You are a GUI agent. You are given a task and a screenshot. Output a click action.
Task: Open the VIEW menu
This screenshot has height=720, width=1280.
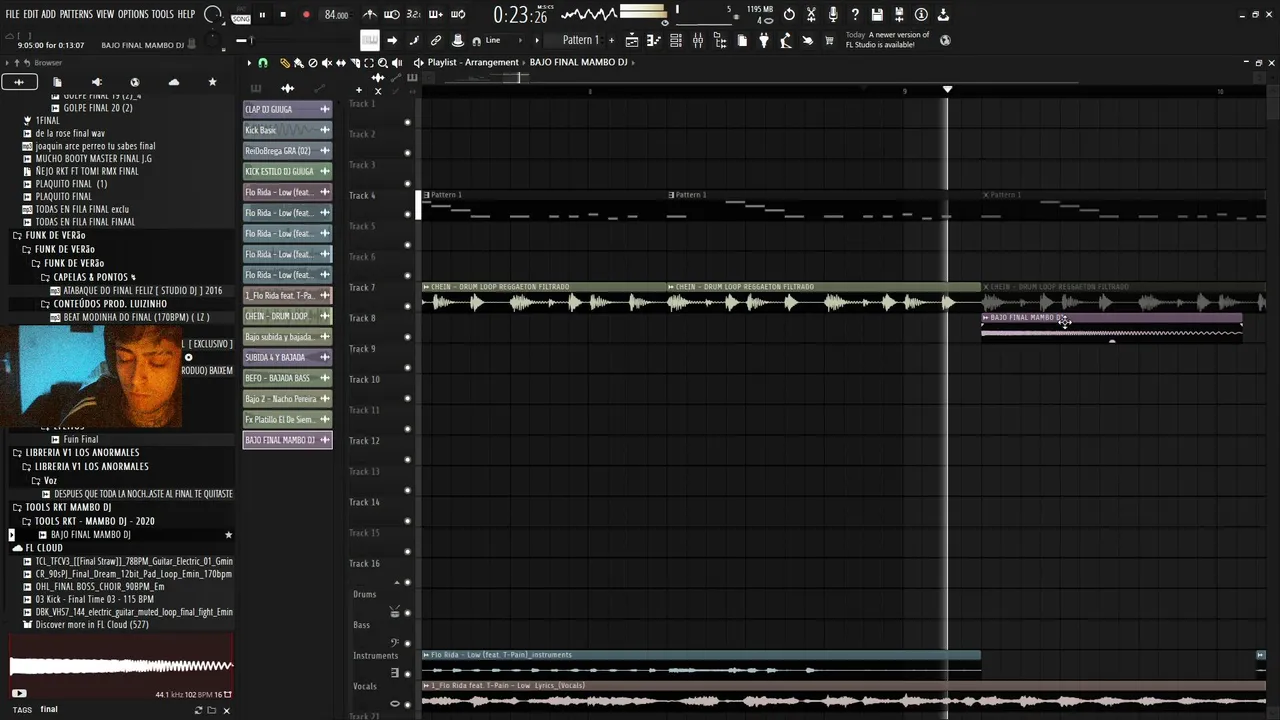(105, 15)
